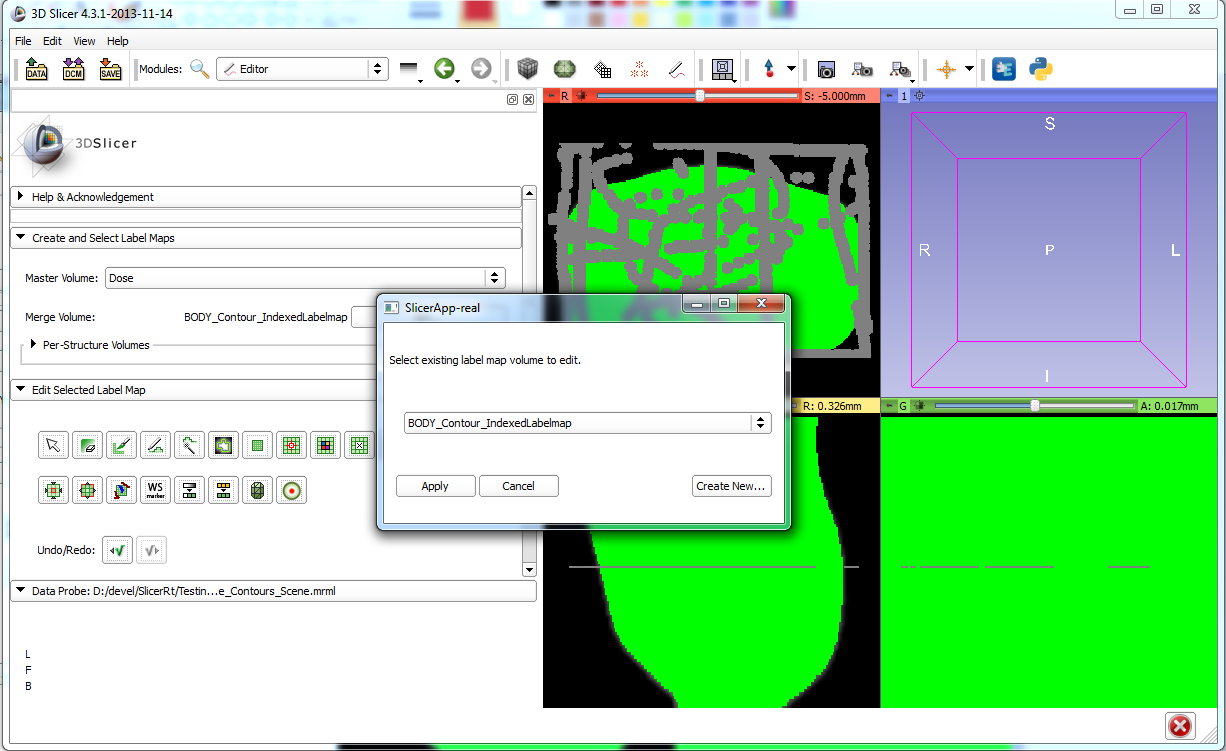Click the Undo button next to Undo/Redo

118,549
